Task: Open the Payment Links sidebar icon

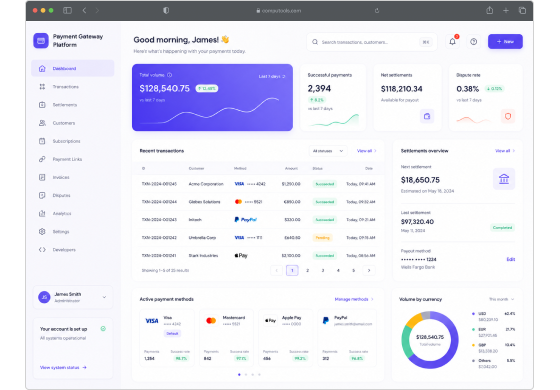Action: point(42,159)
